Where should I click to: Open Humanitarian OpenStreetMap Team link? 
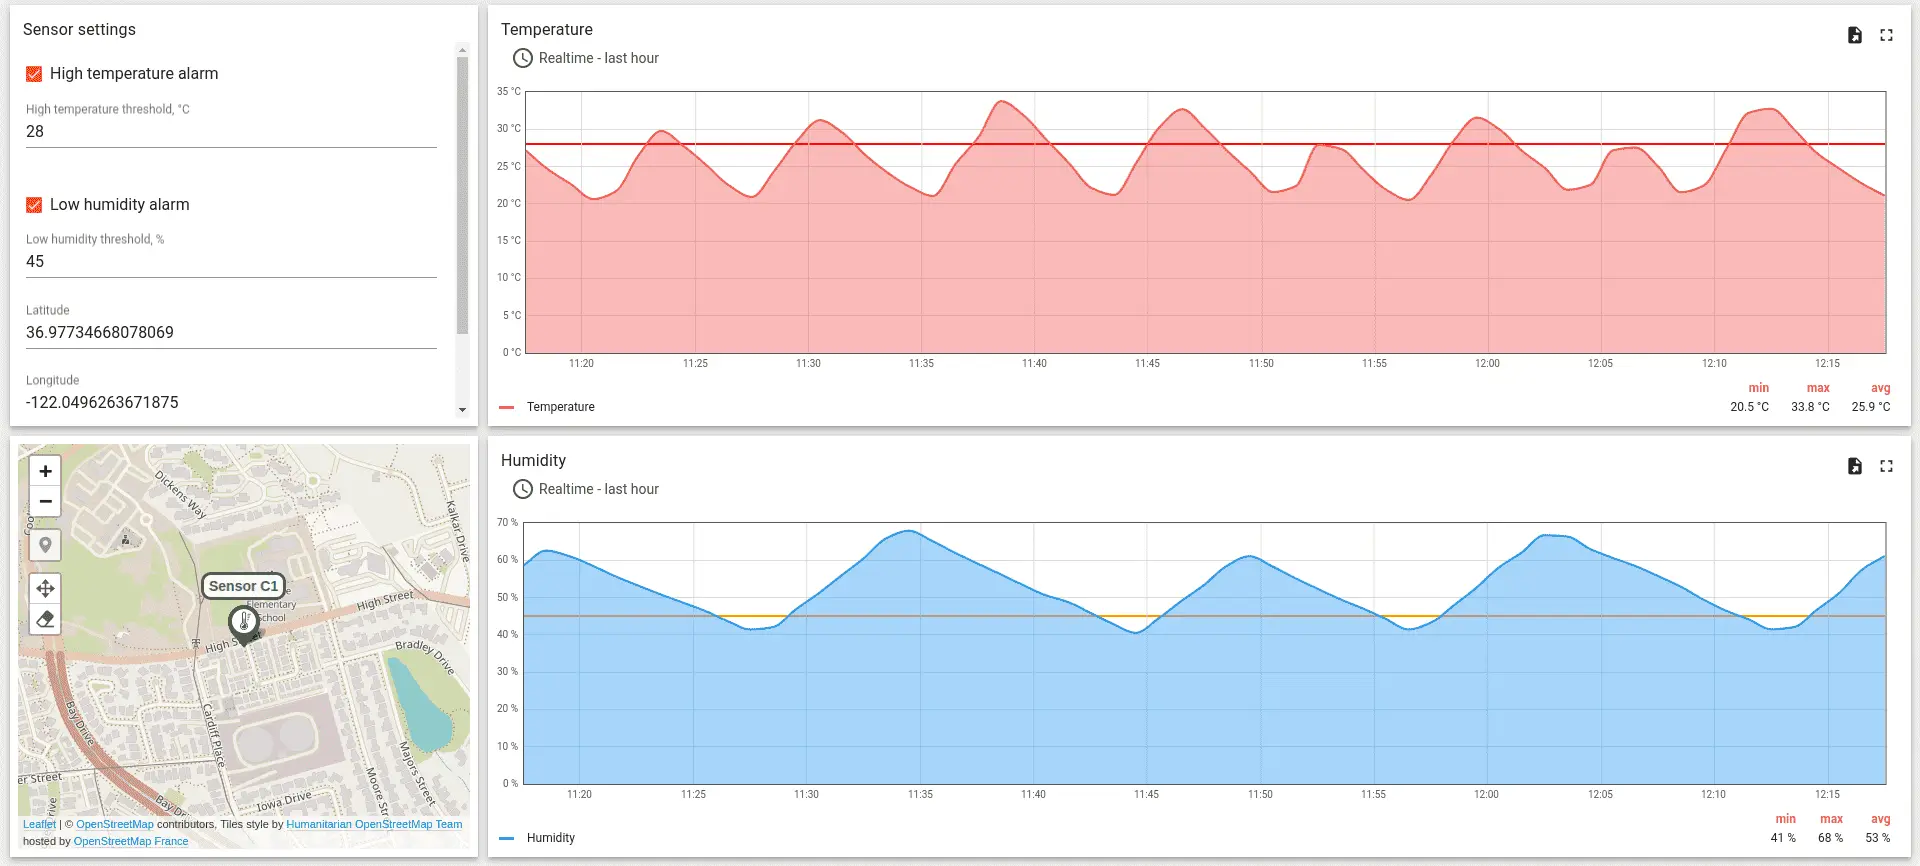(x=374, y=825)
